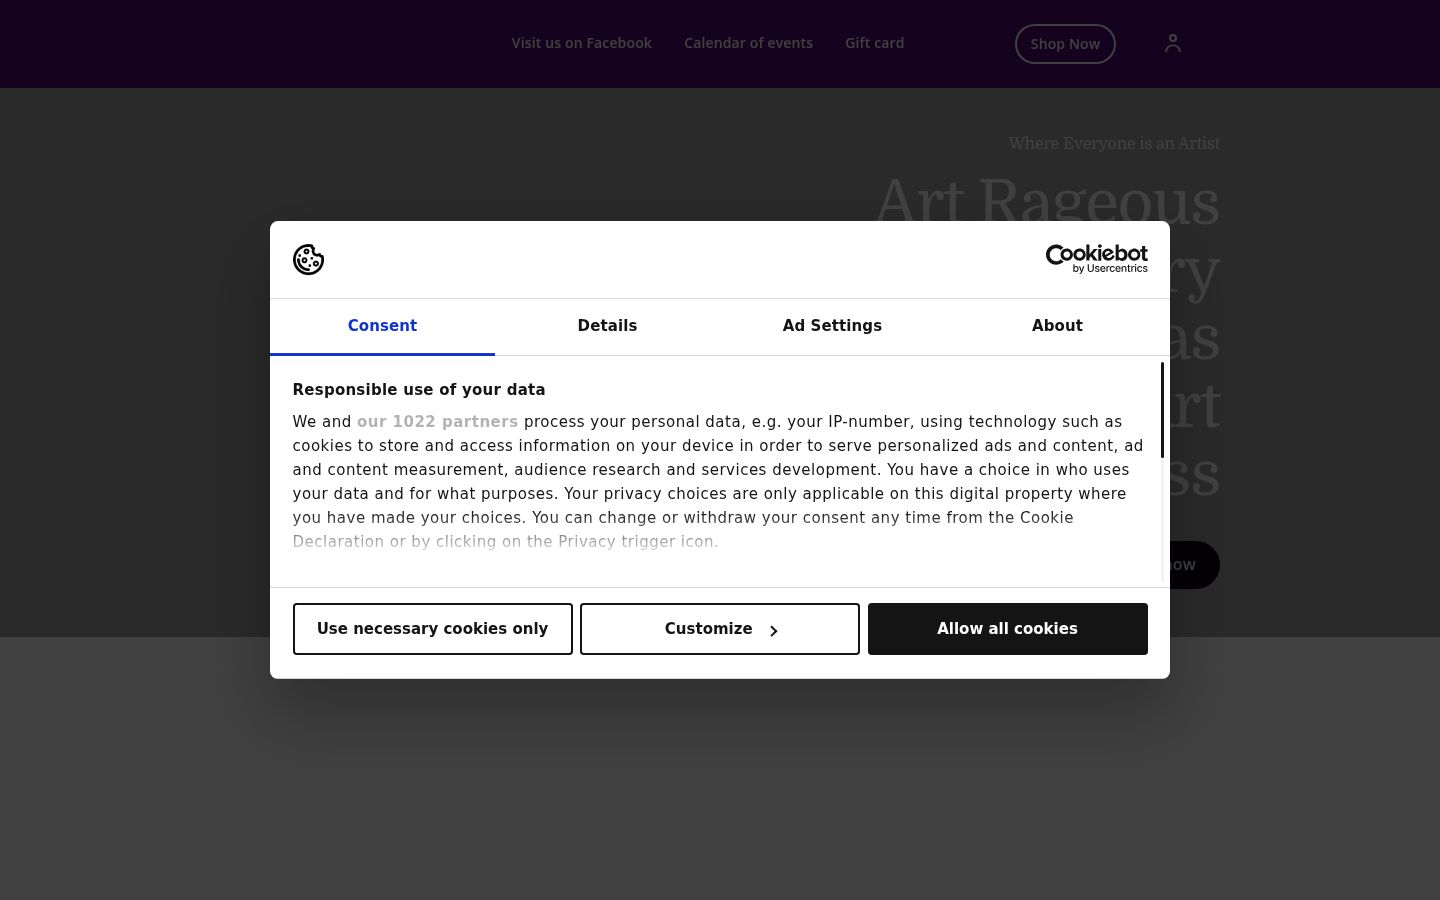Click the Customize button label

708,629
